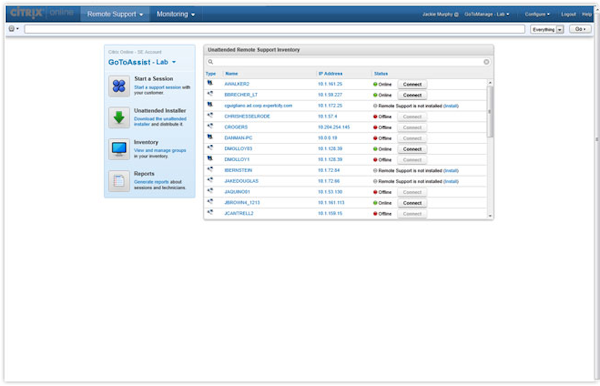Click the green Unattended Installer download icon
Screen dimensions: 600x386
pos(119,117)
